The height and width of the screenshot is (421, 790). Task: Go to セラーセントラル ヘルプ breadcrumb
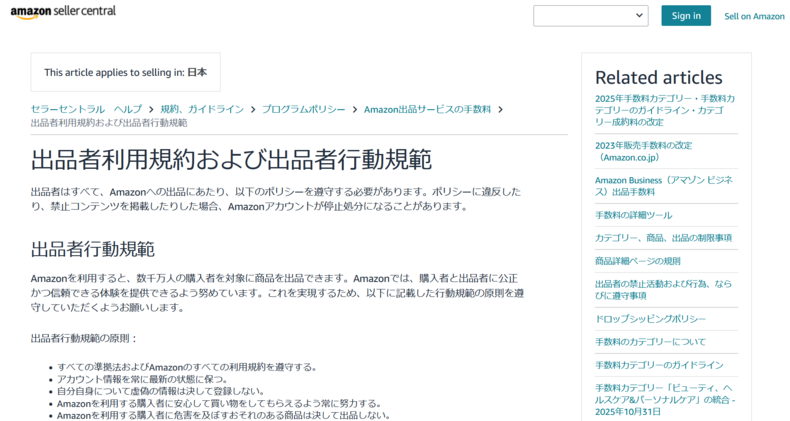click(x=86, y=109)
